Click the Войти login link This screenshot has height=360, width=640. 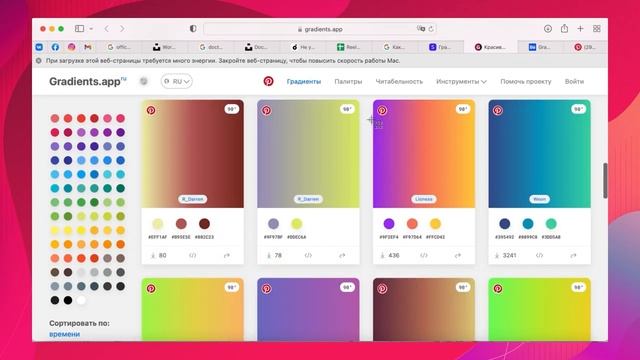[574, 82]
